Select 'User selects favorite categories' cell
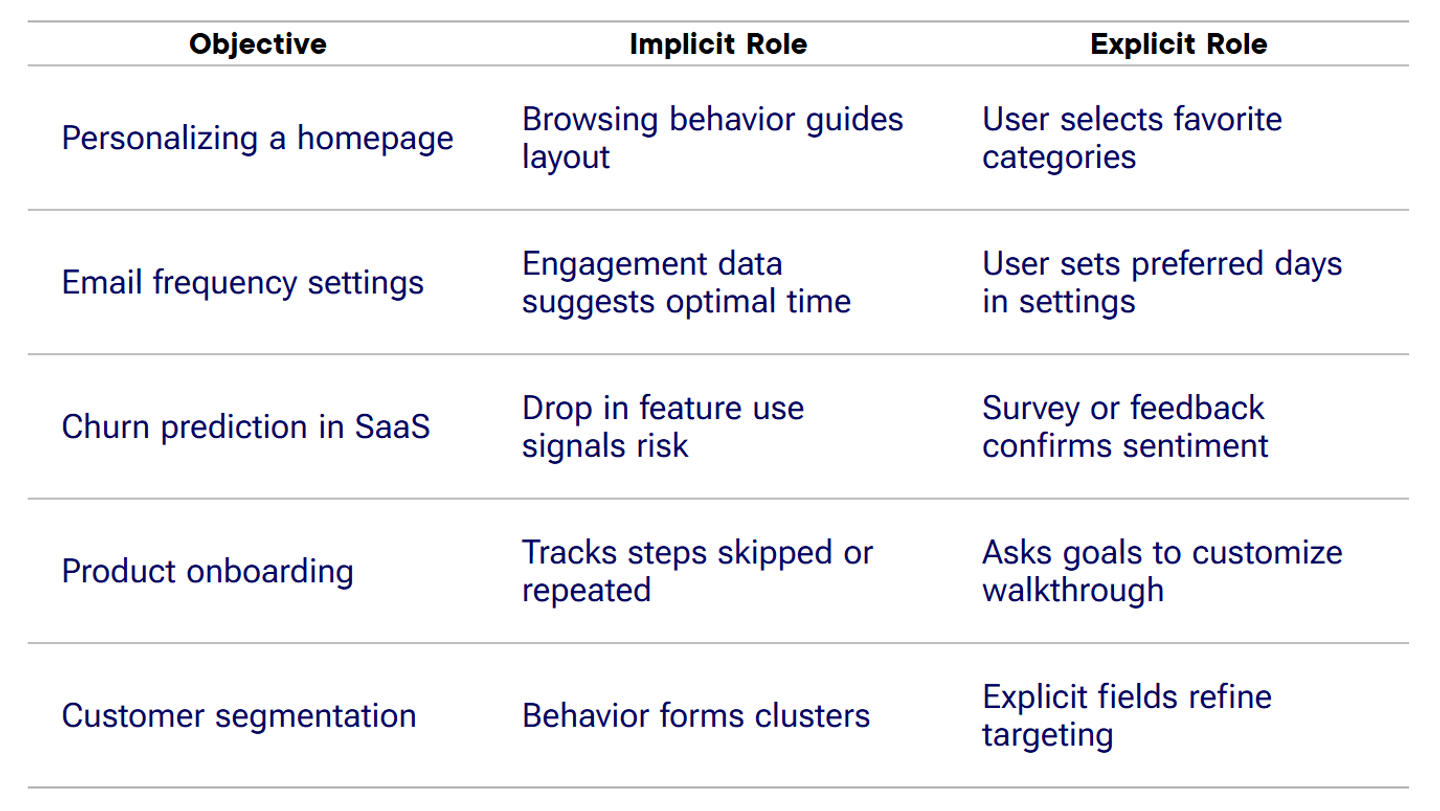Viewport: 1440px width, 811px height. click(x=1131, y=138)
